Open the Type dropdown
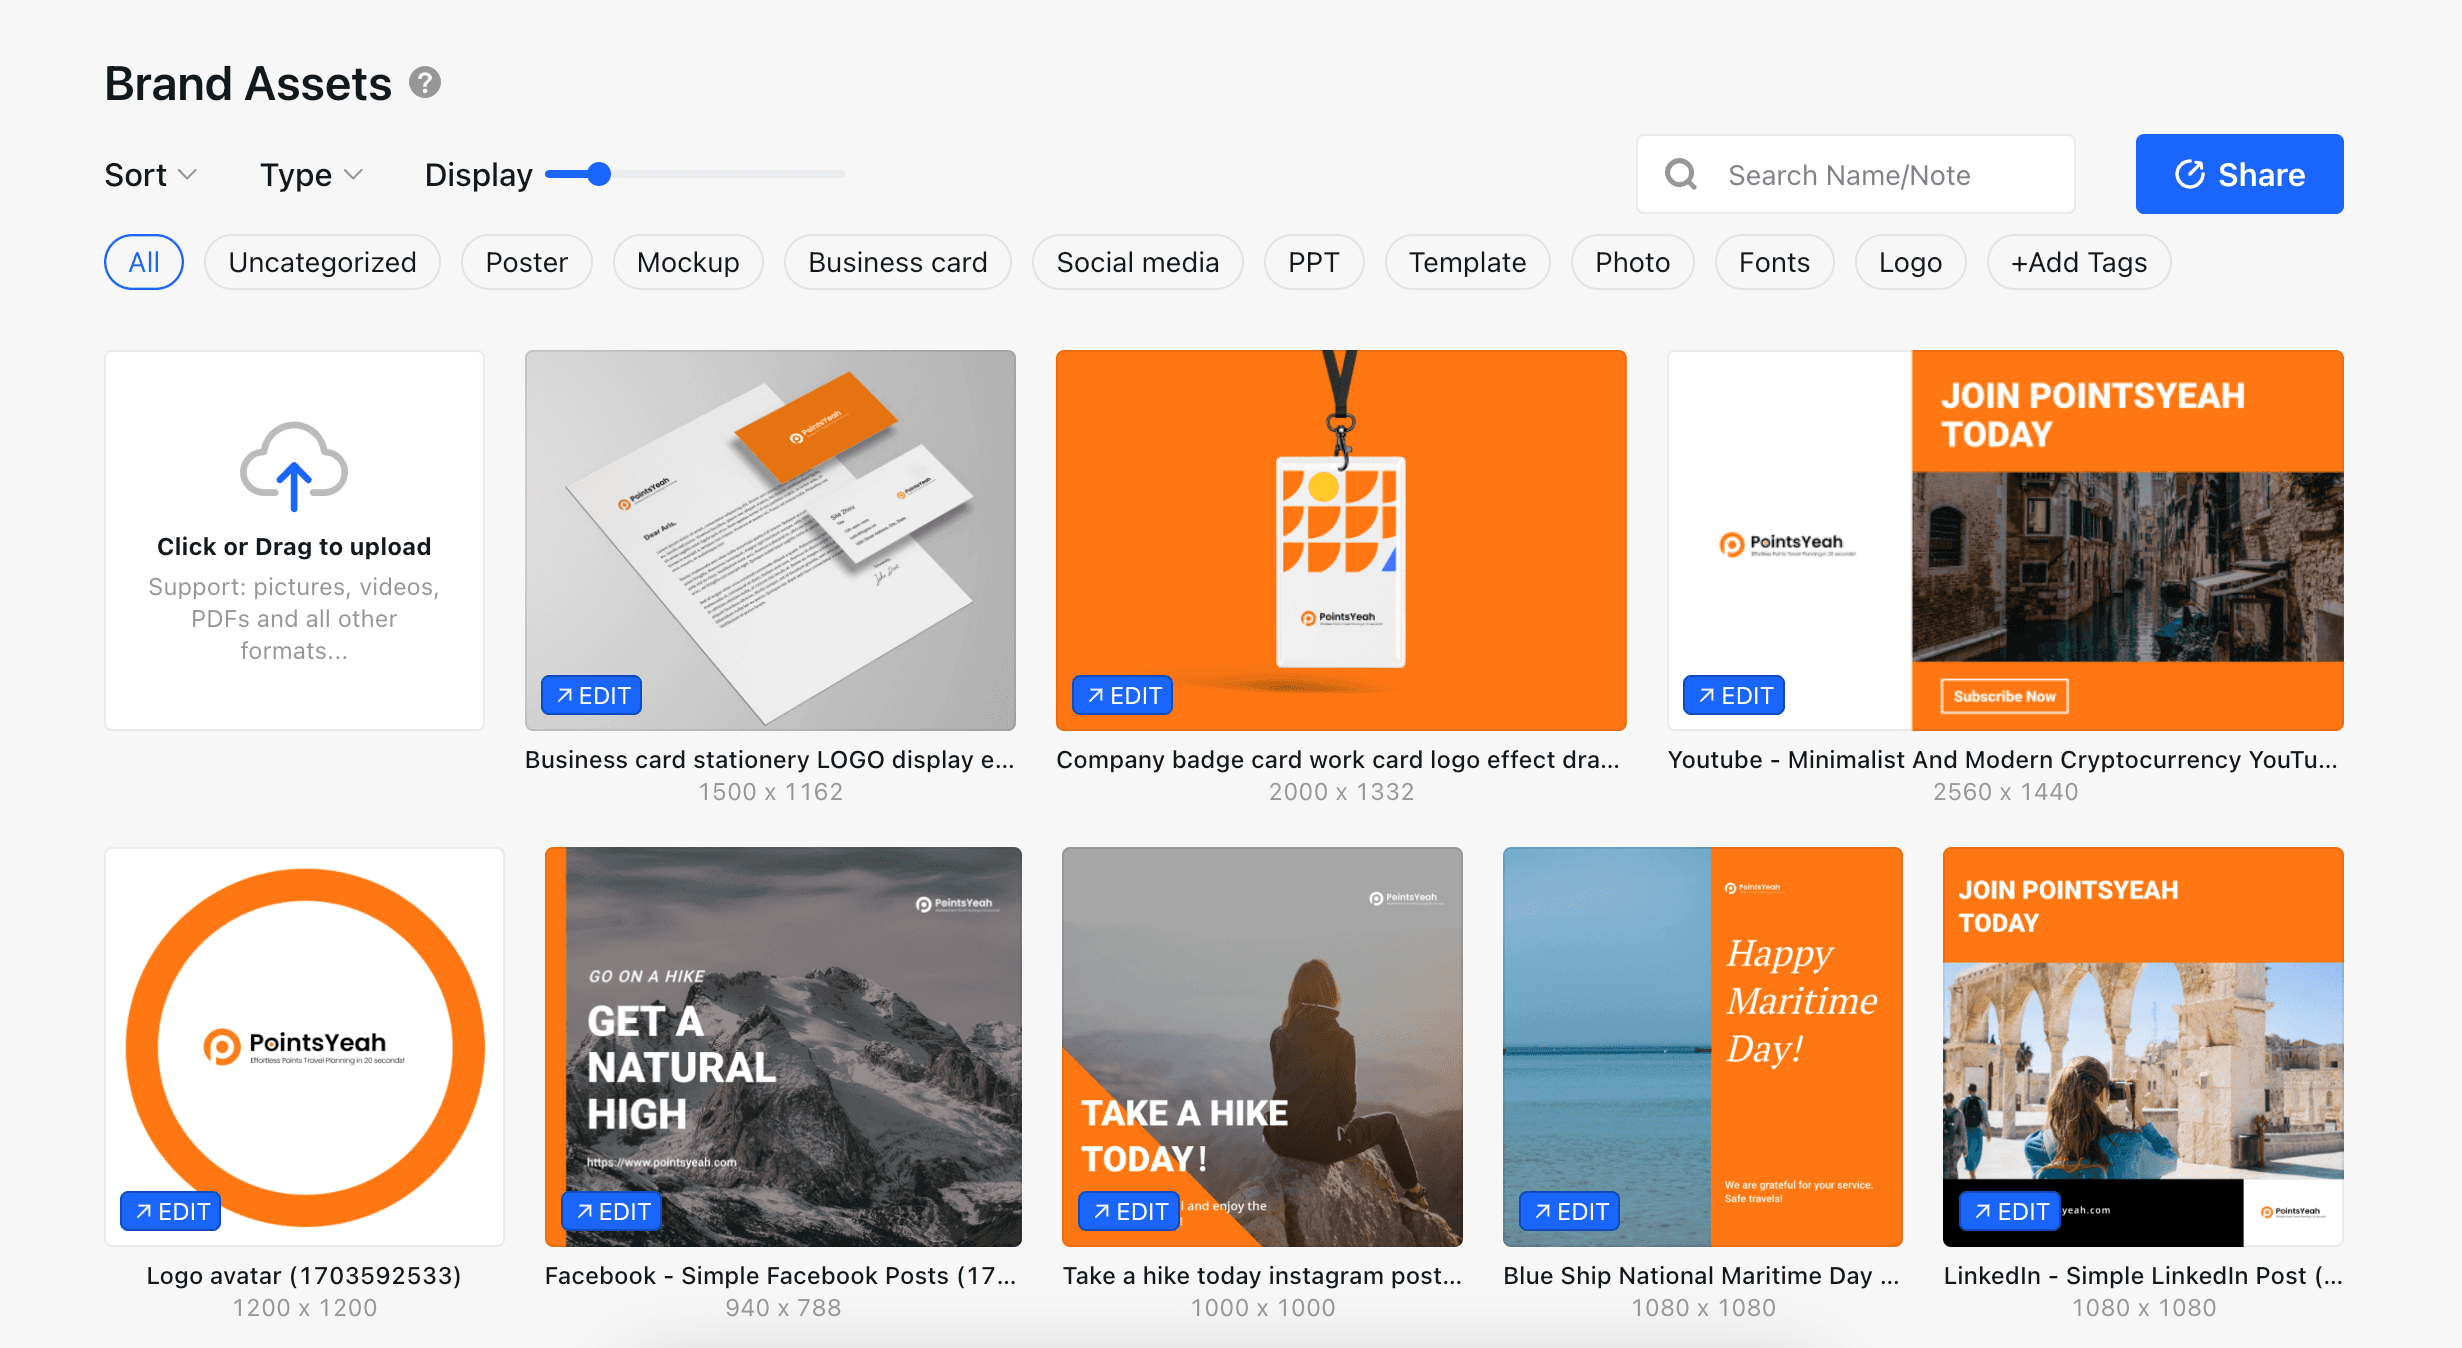2462x1348 pixels. coord(311,175)
